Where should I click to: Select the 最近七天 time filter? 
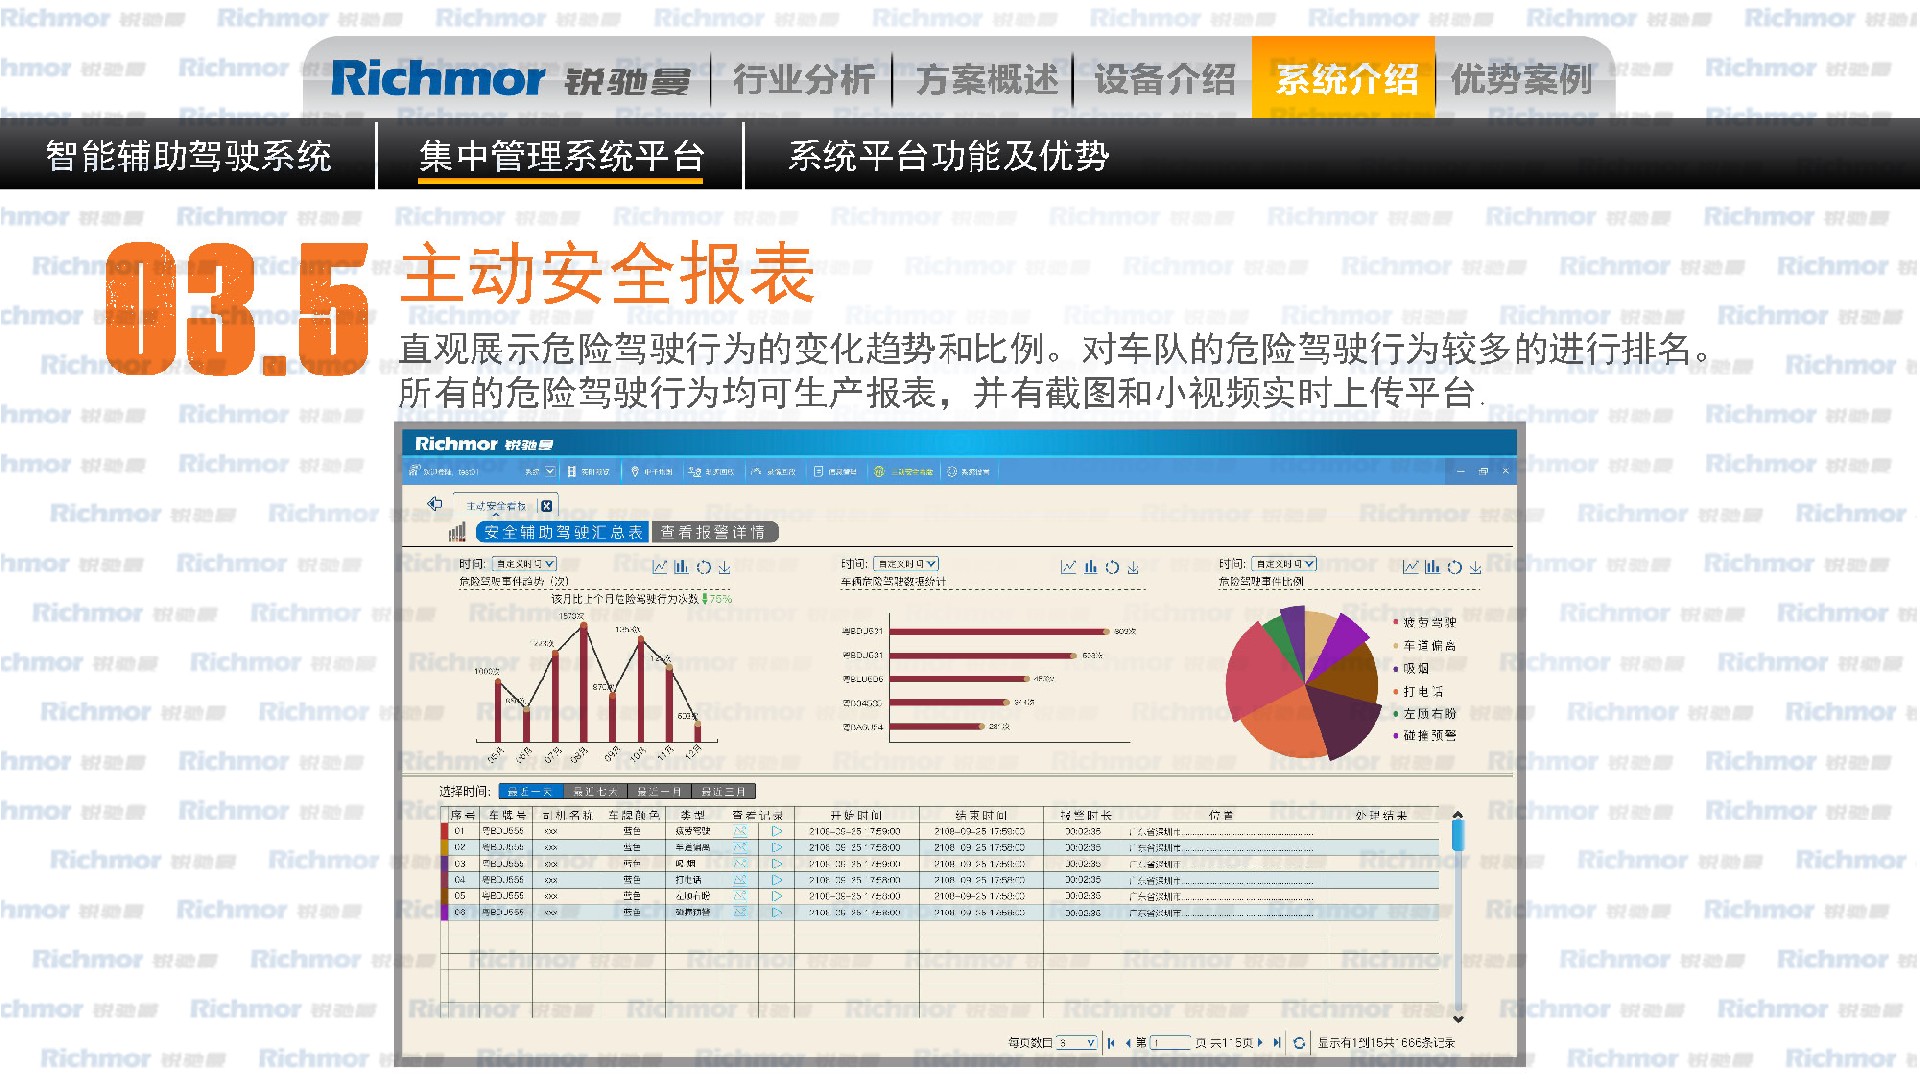click(594, 792)
